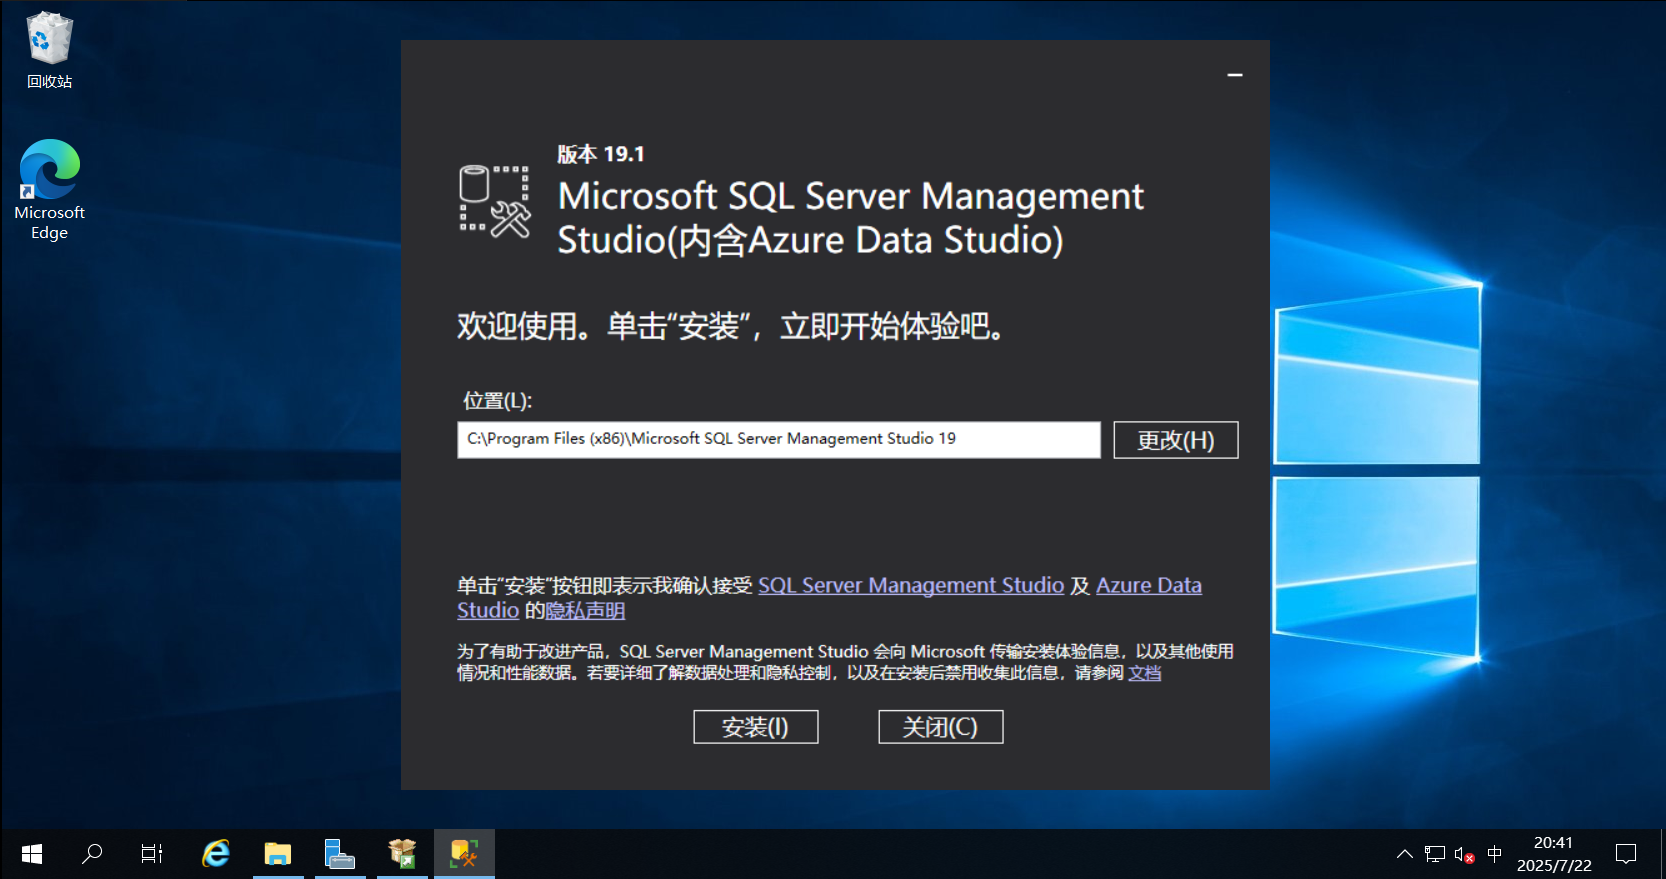The width and height of the screenshot is (1666, 879).
Task: Open the package installer taskbar icon
Action: (402, 854)
